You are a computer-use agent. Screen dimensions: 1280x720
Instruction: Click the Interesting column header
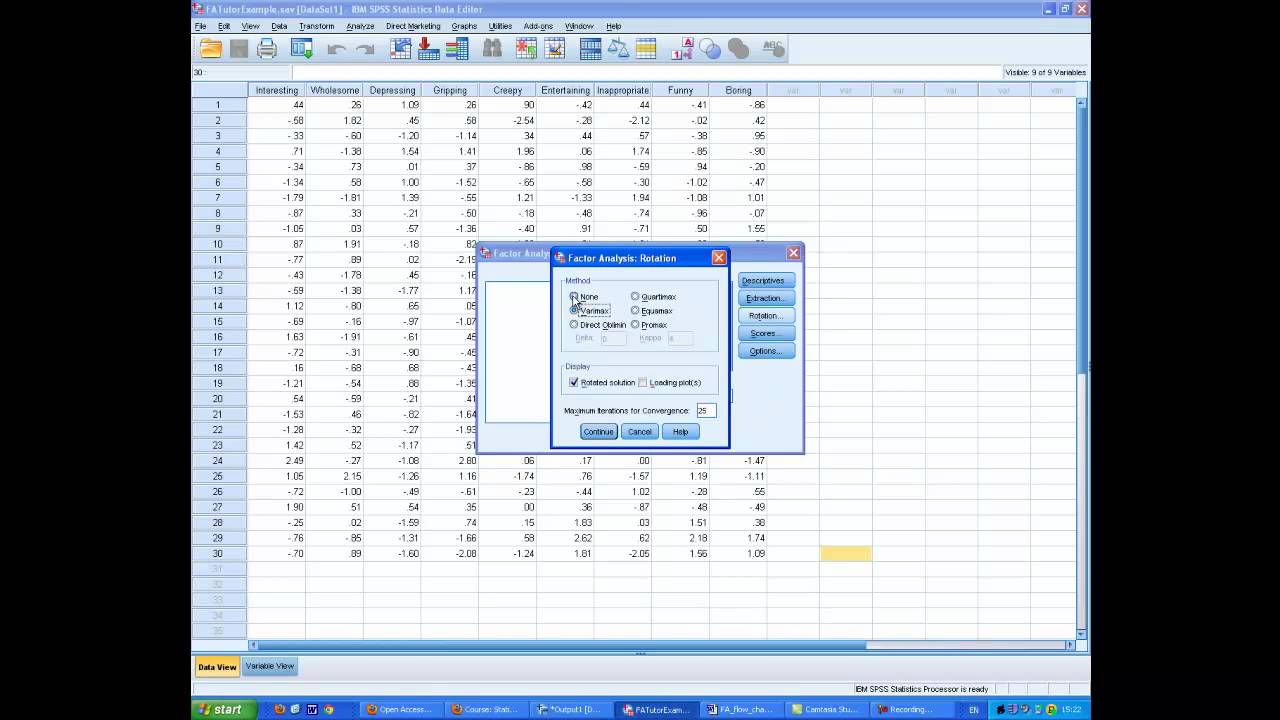[x=276, y=90]
